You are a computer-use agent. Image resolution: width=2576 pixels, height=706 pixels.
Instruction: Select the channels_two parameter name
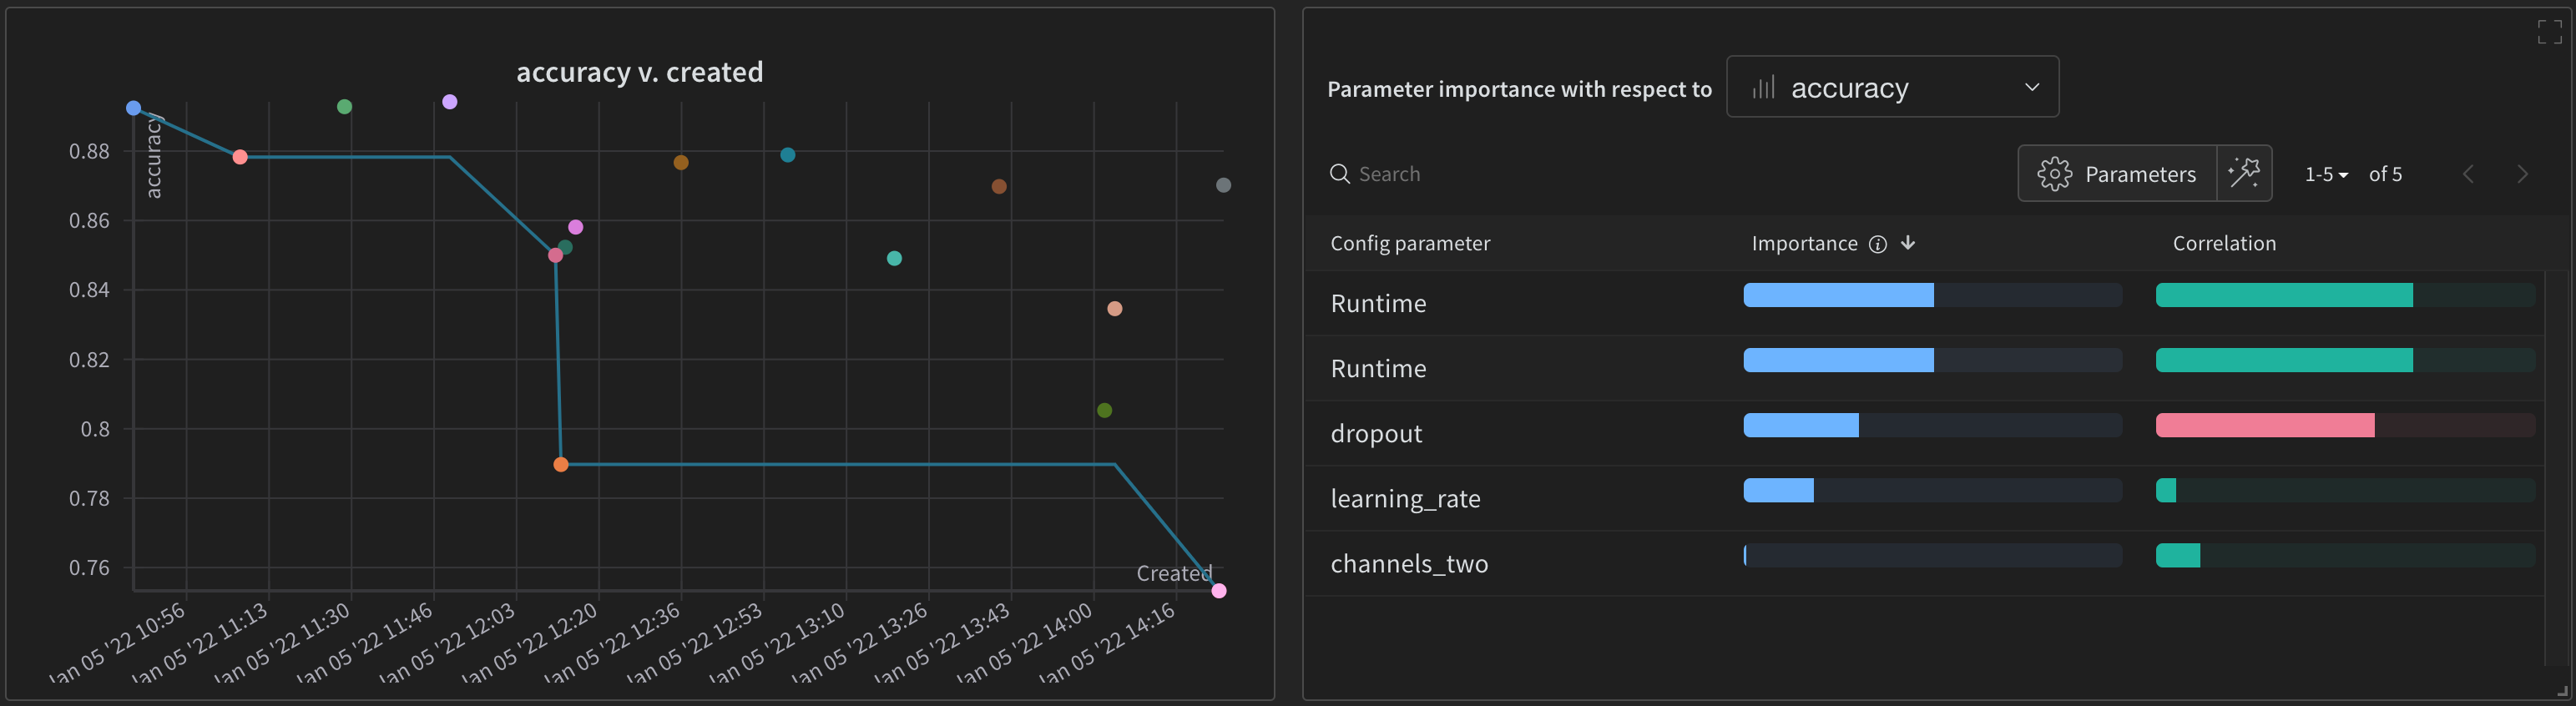1410,562
